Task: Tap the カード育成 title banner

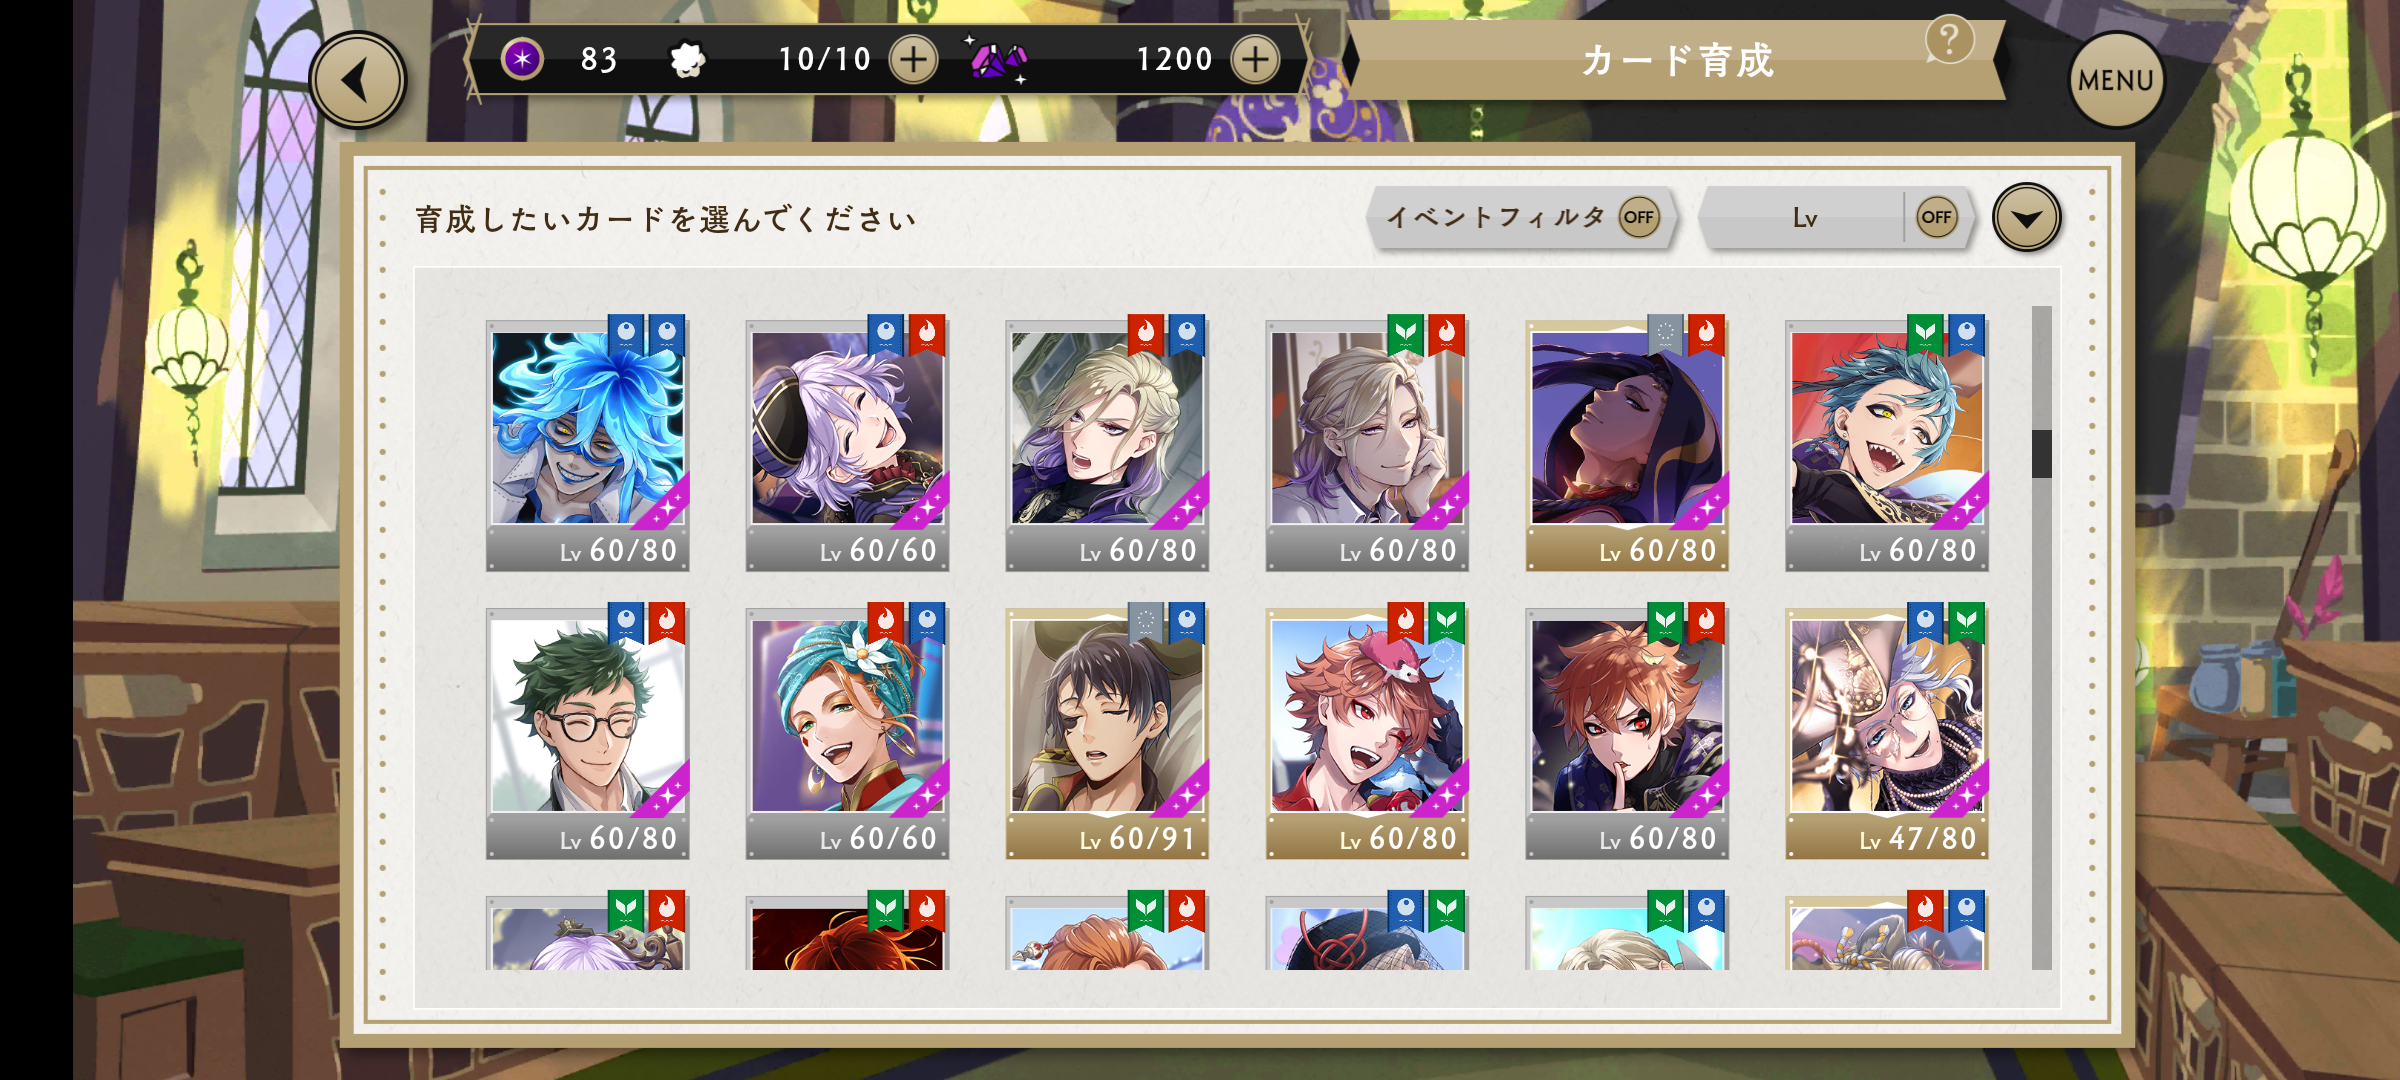Action: [x=1677, y=60]
